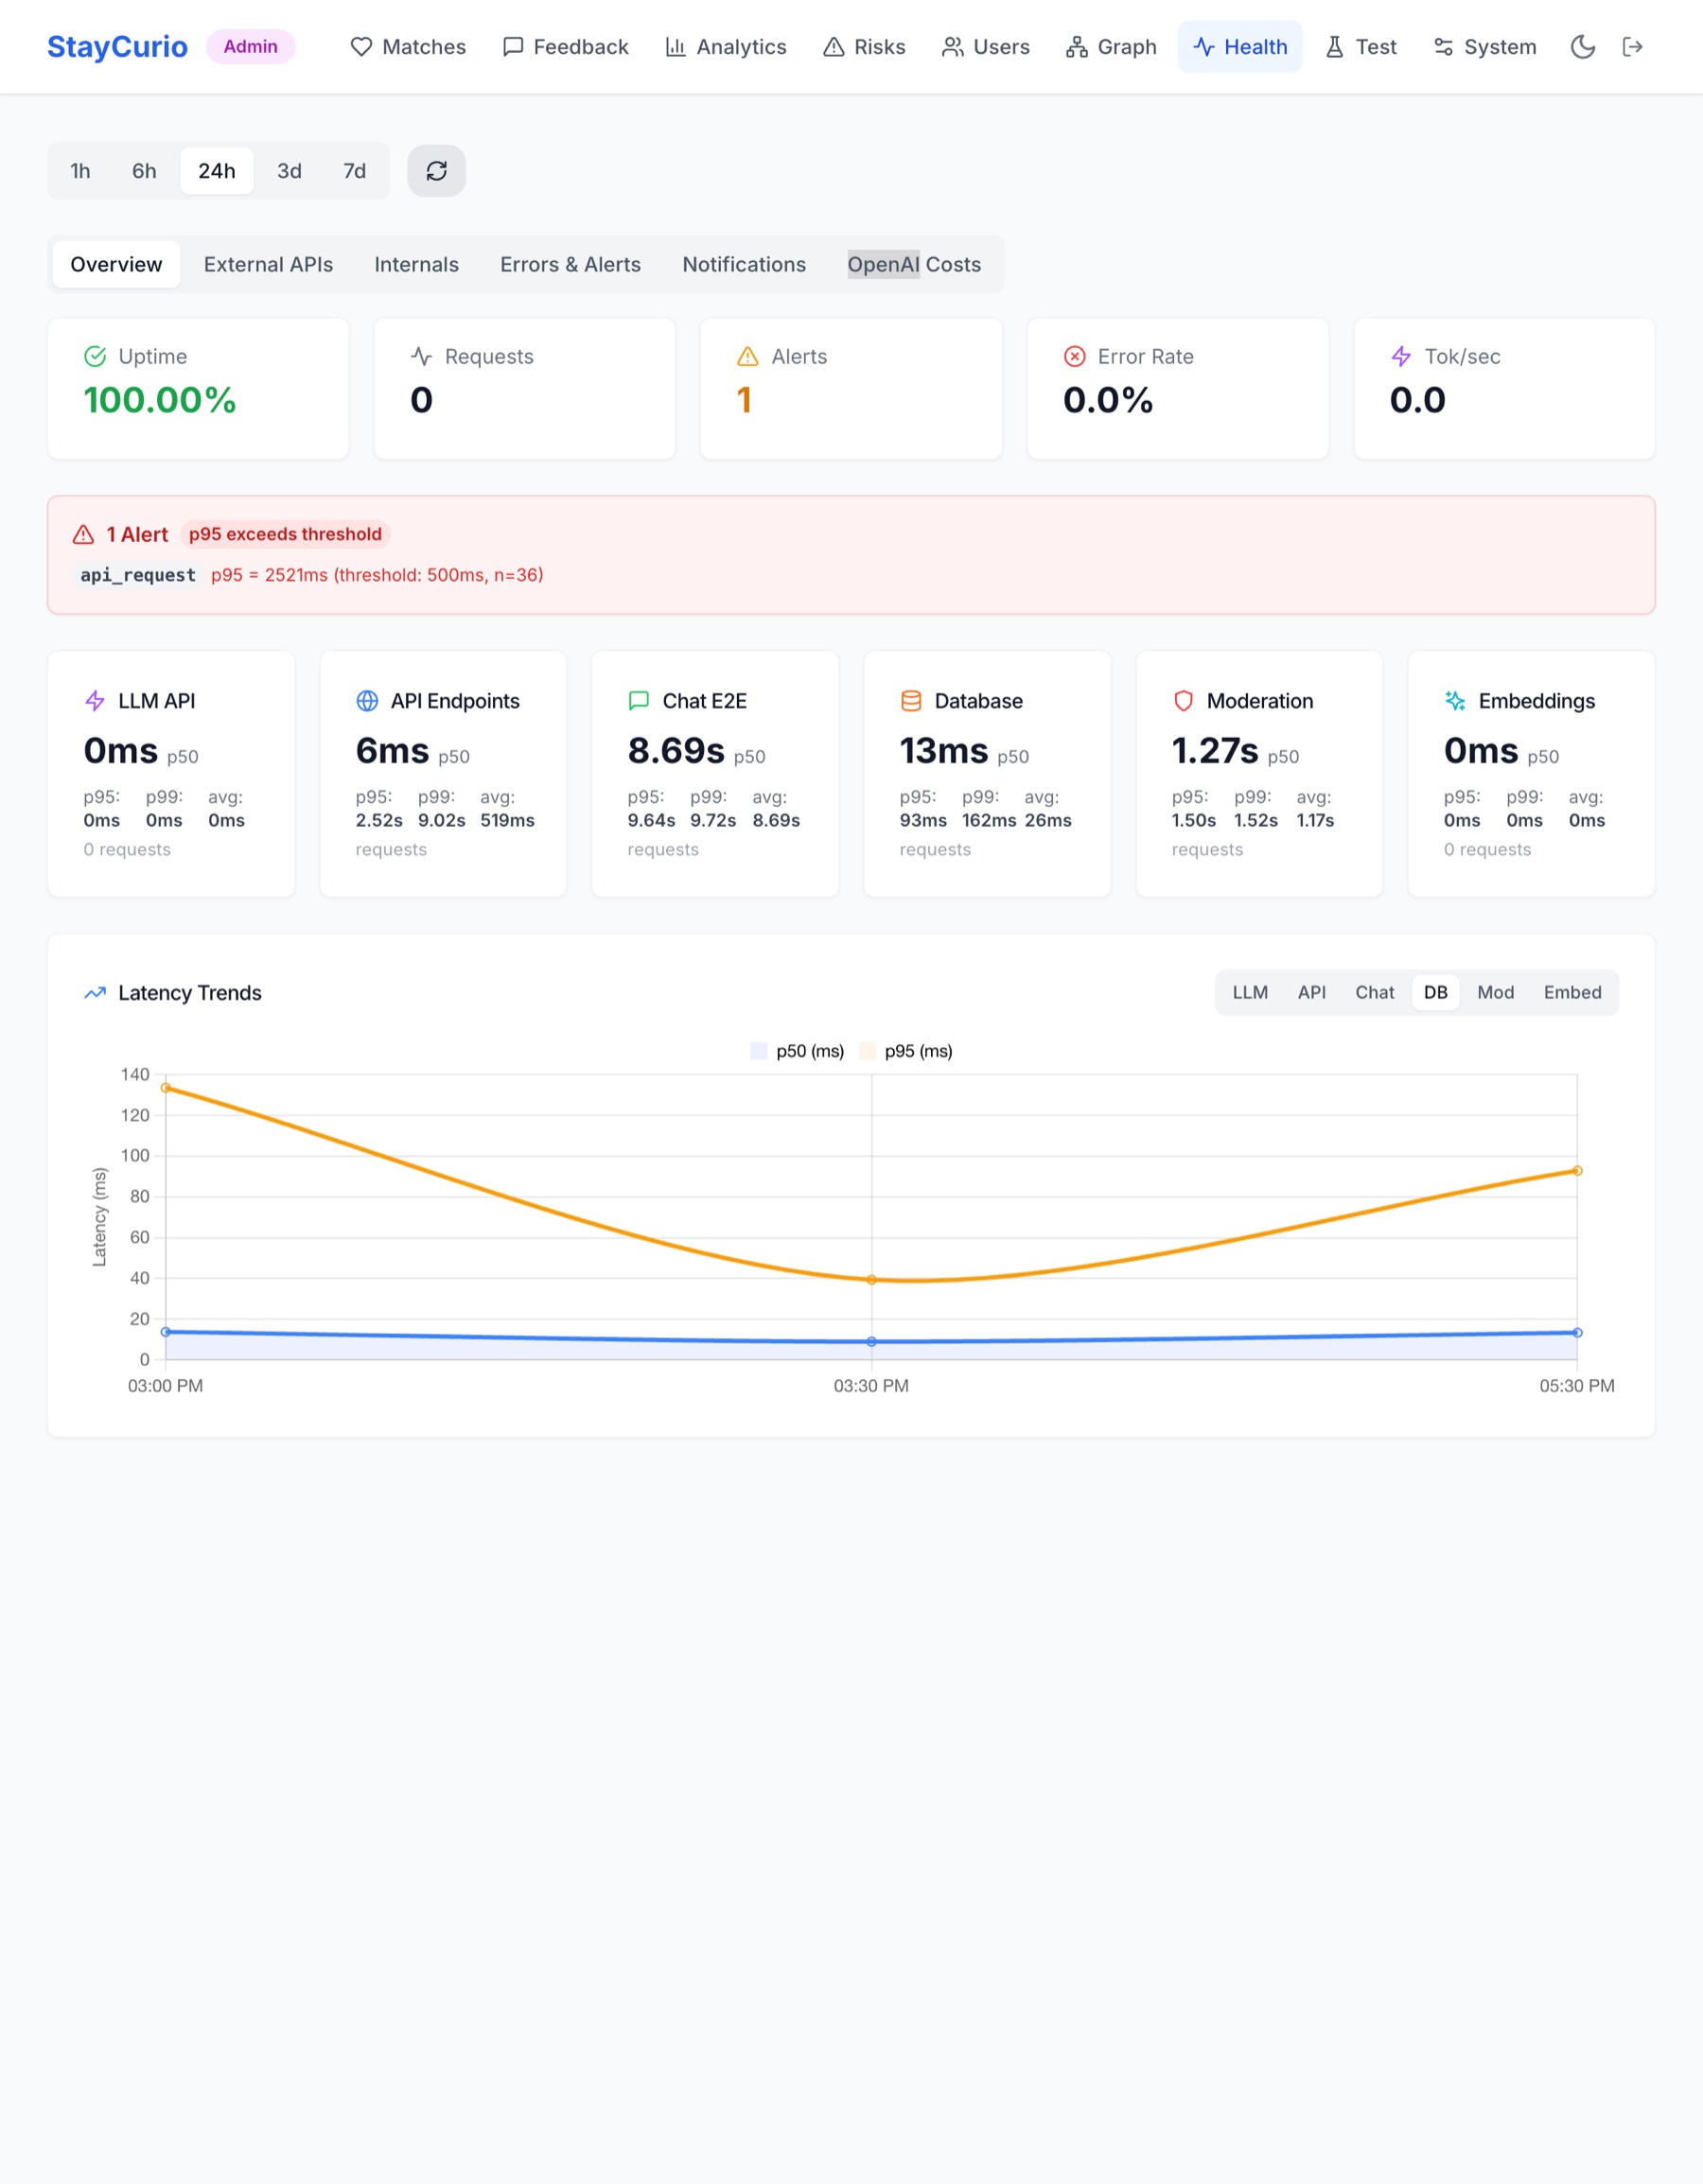
Task: Click the Analytics bar chart icon
Action: [676, 47]
